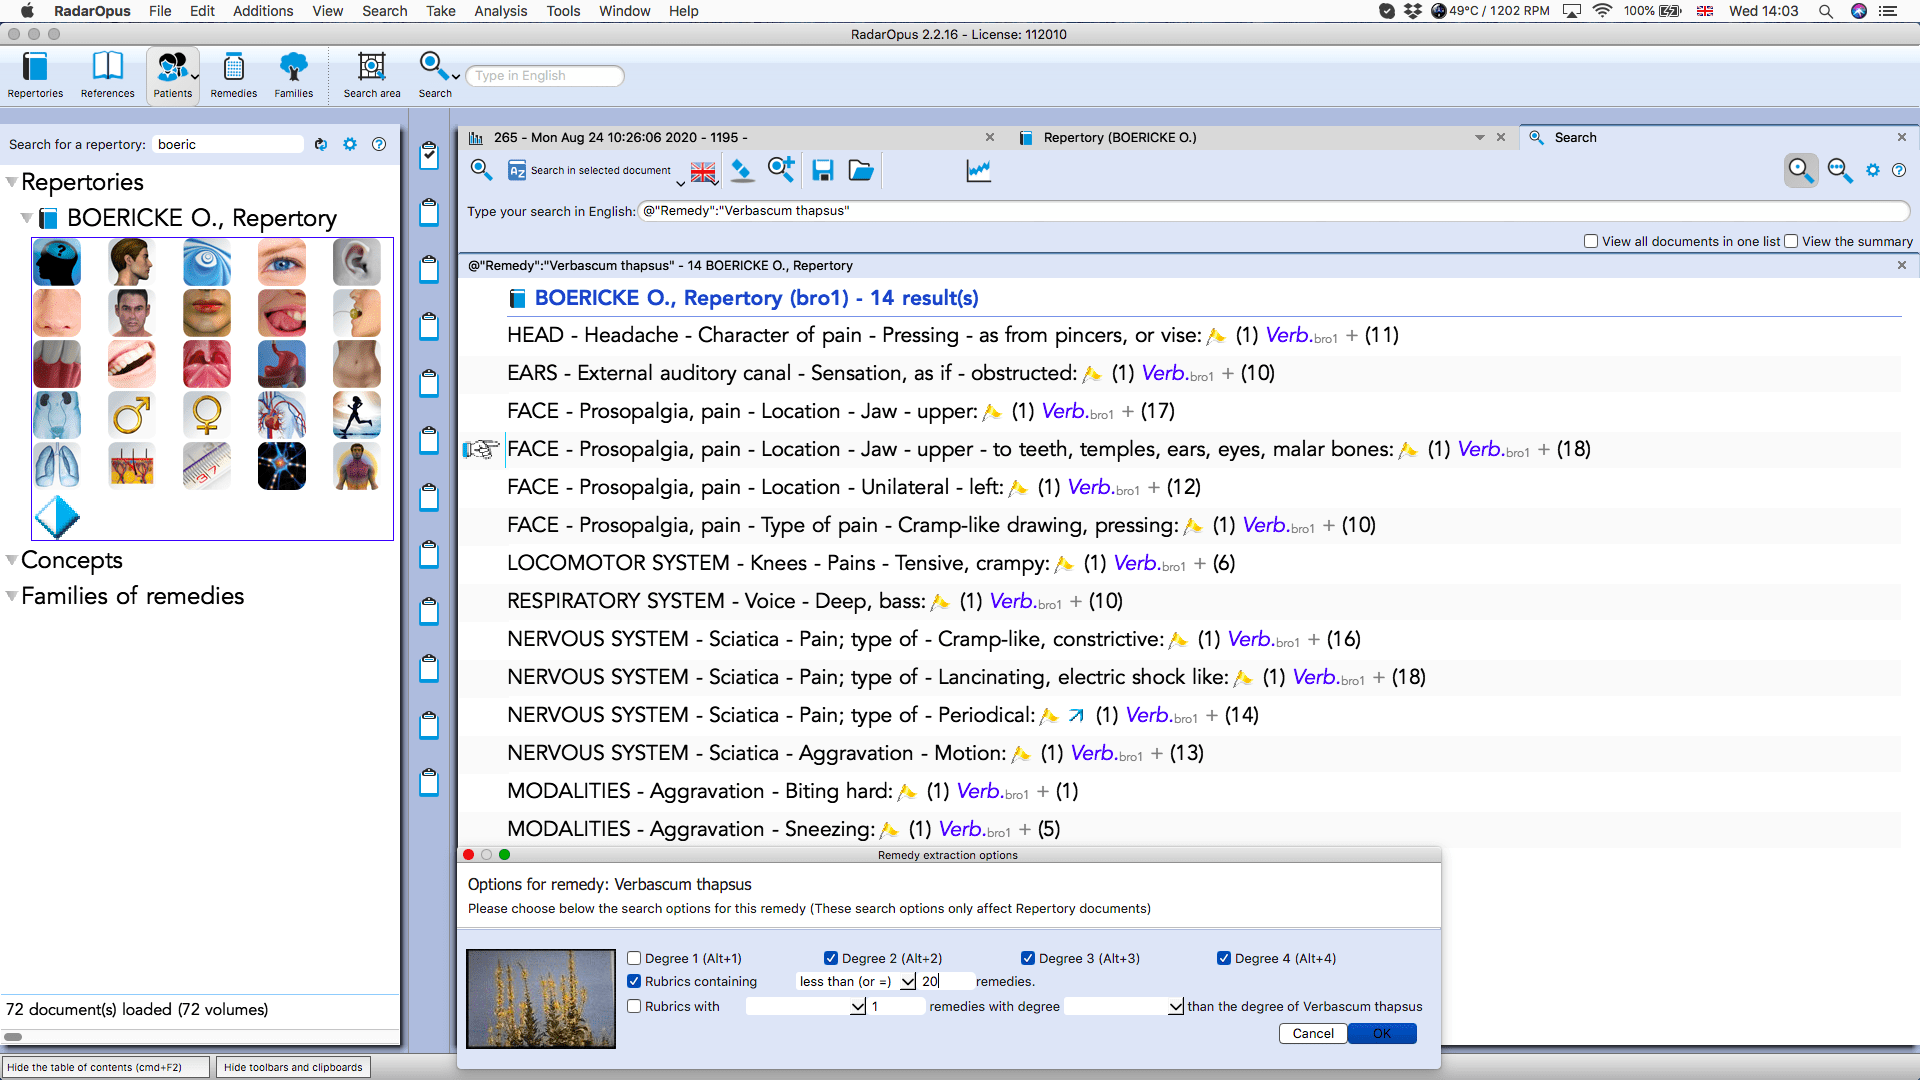The height and width of the screenshot is (1080, 1920).
Task: Open the References book icon
Action: 107,75
